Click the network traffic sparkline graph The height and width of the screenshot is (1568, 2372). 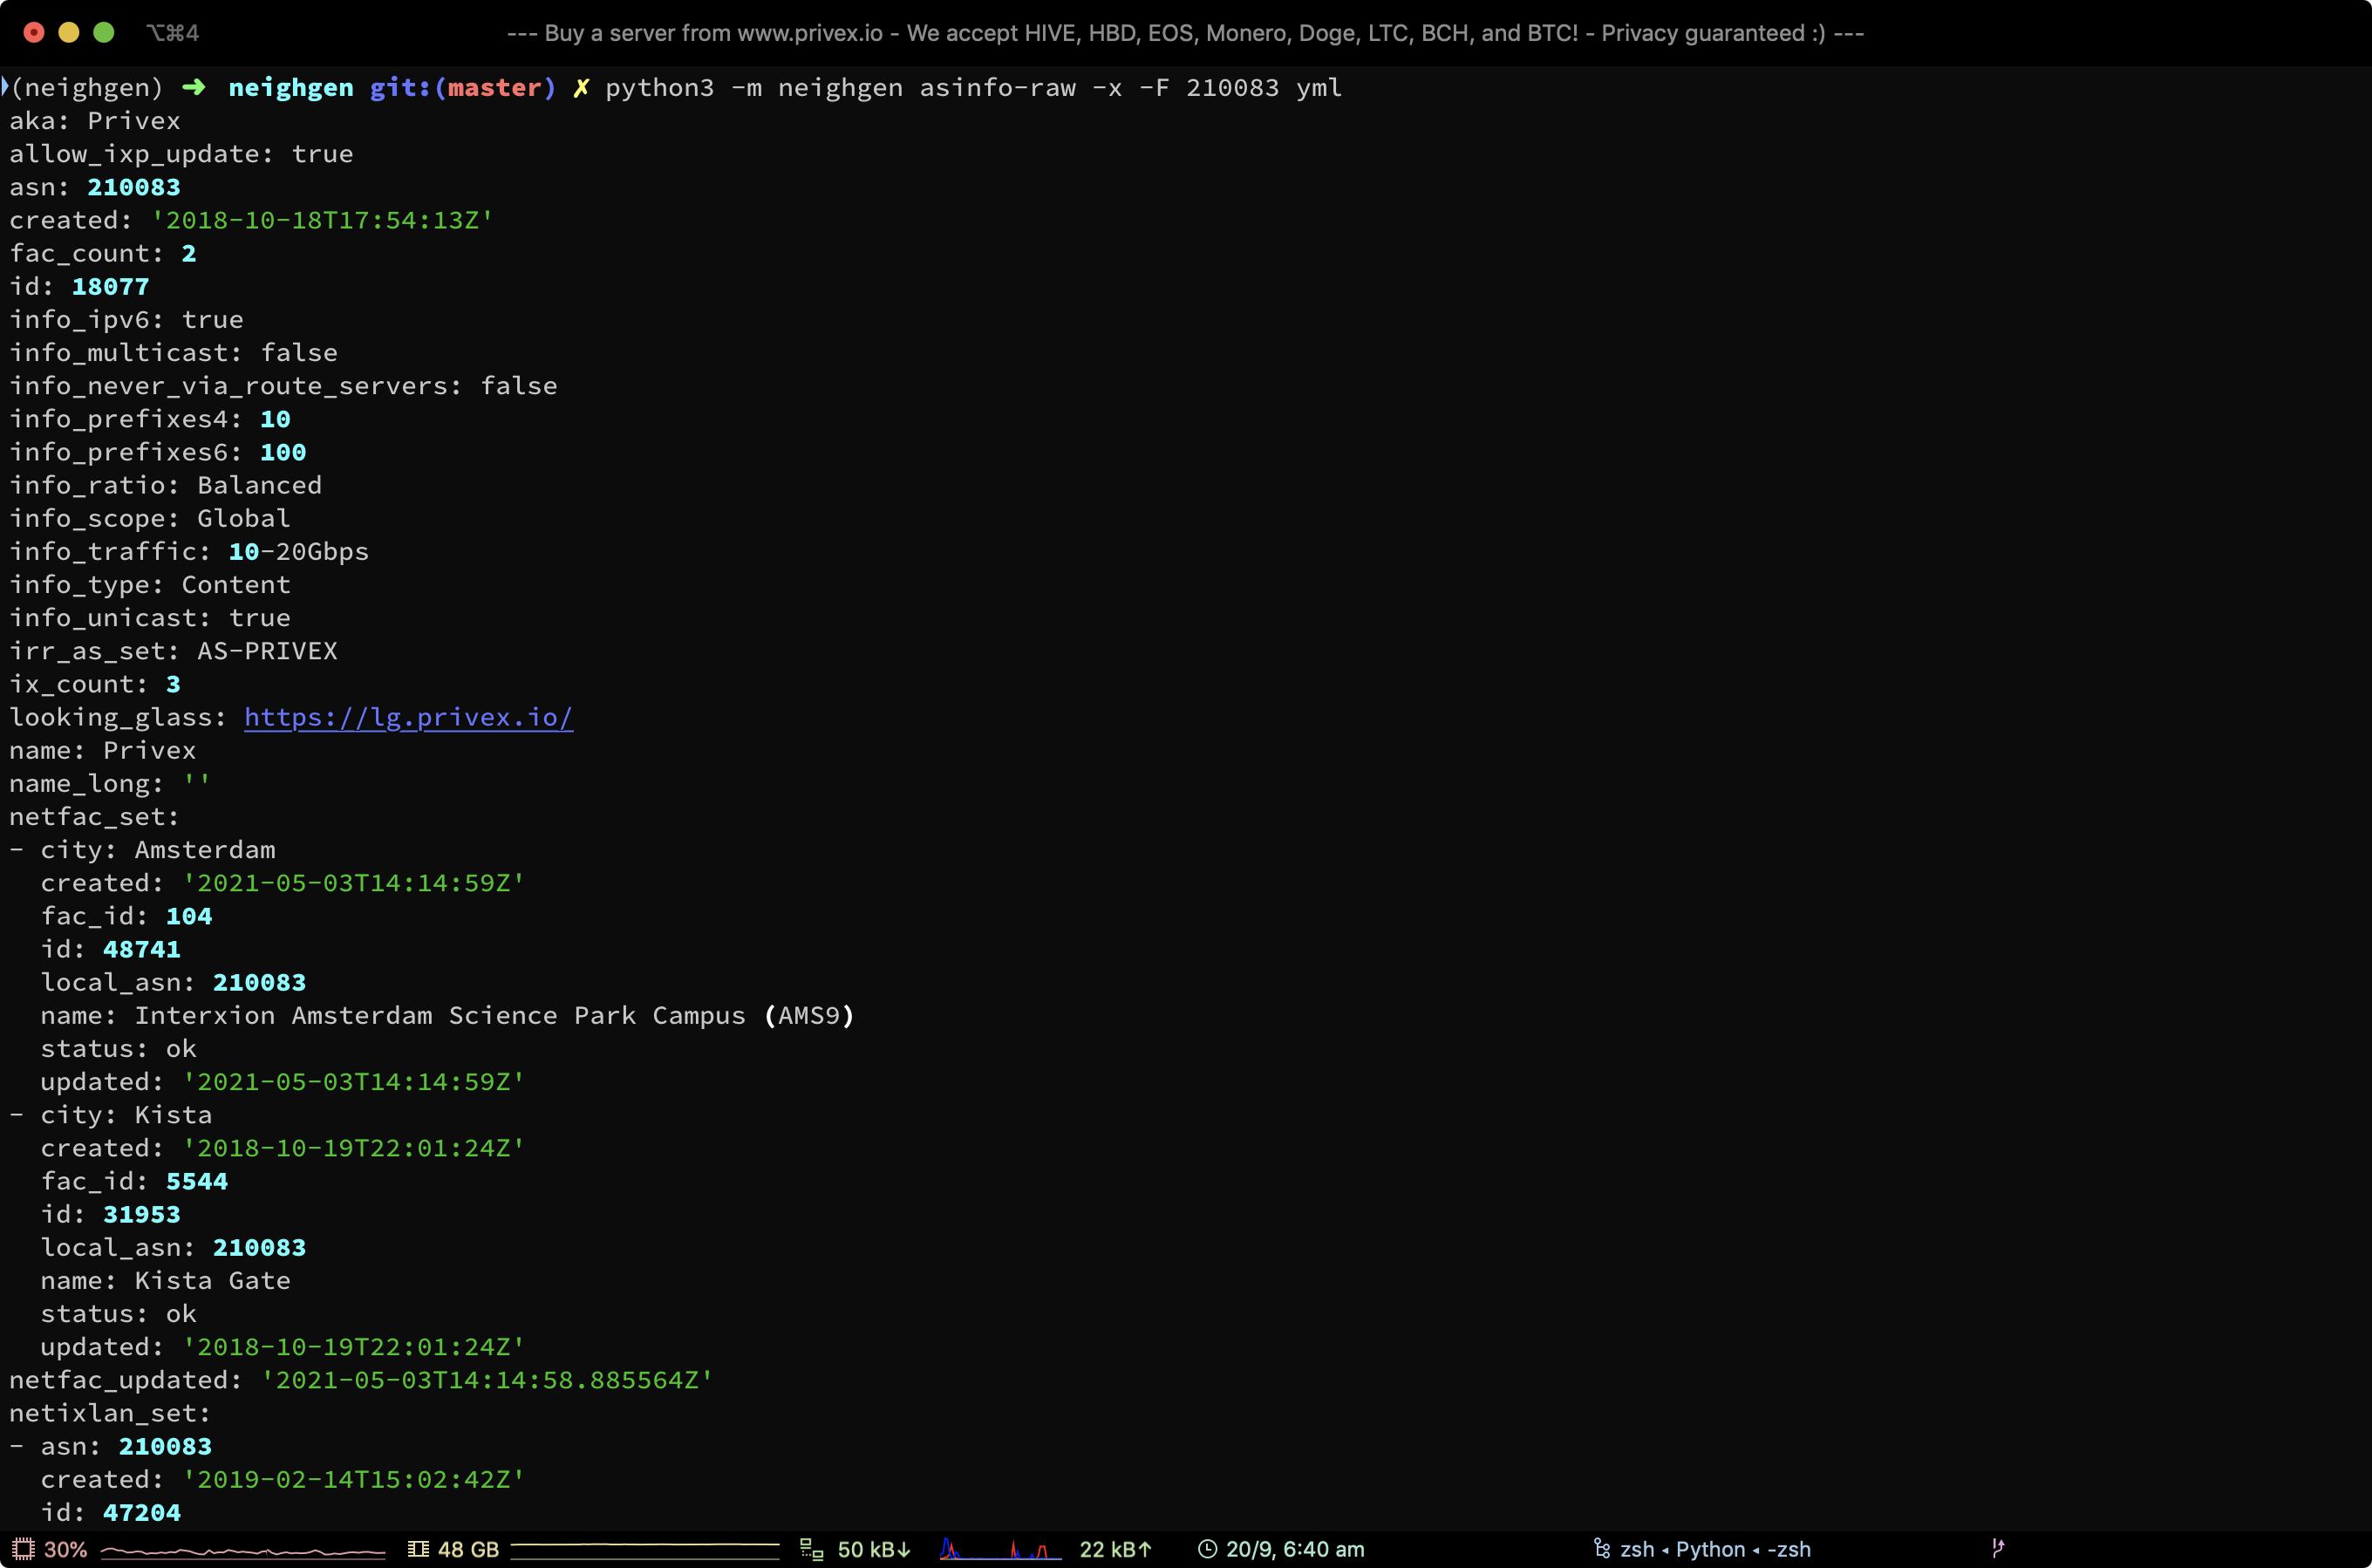tap(999, 1550)
